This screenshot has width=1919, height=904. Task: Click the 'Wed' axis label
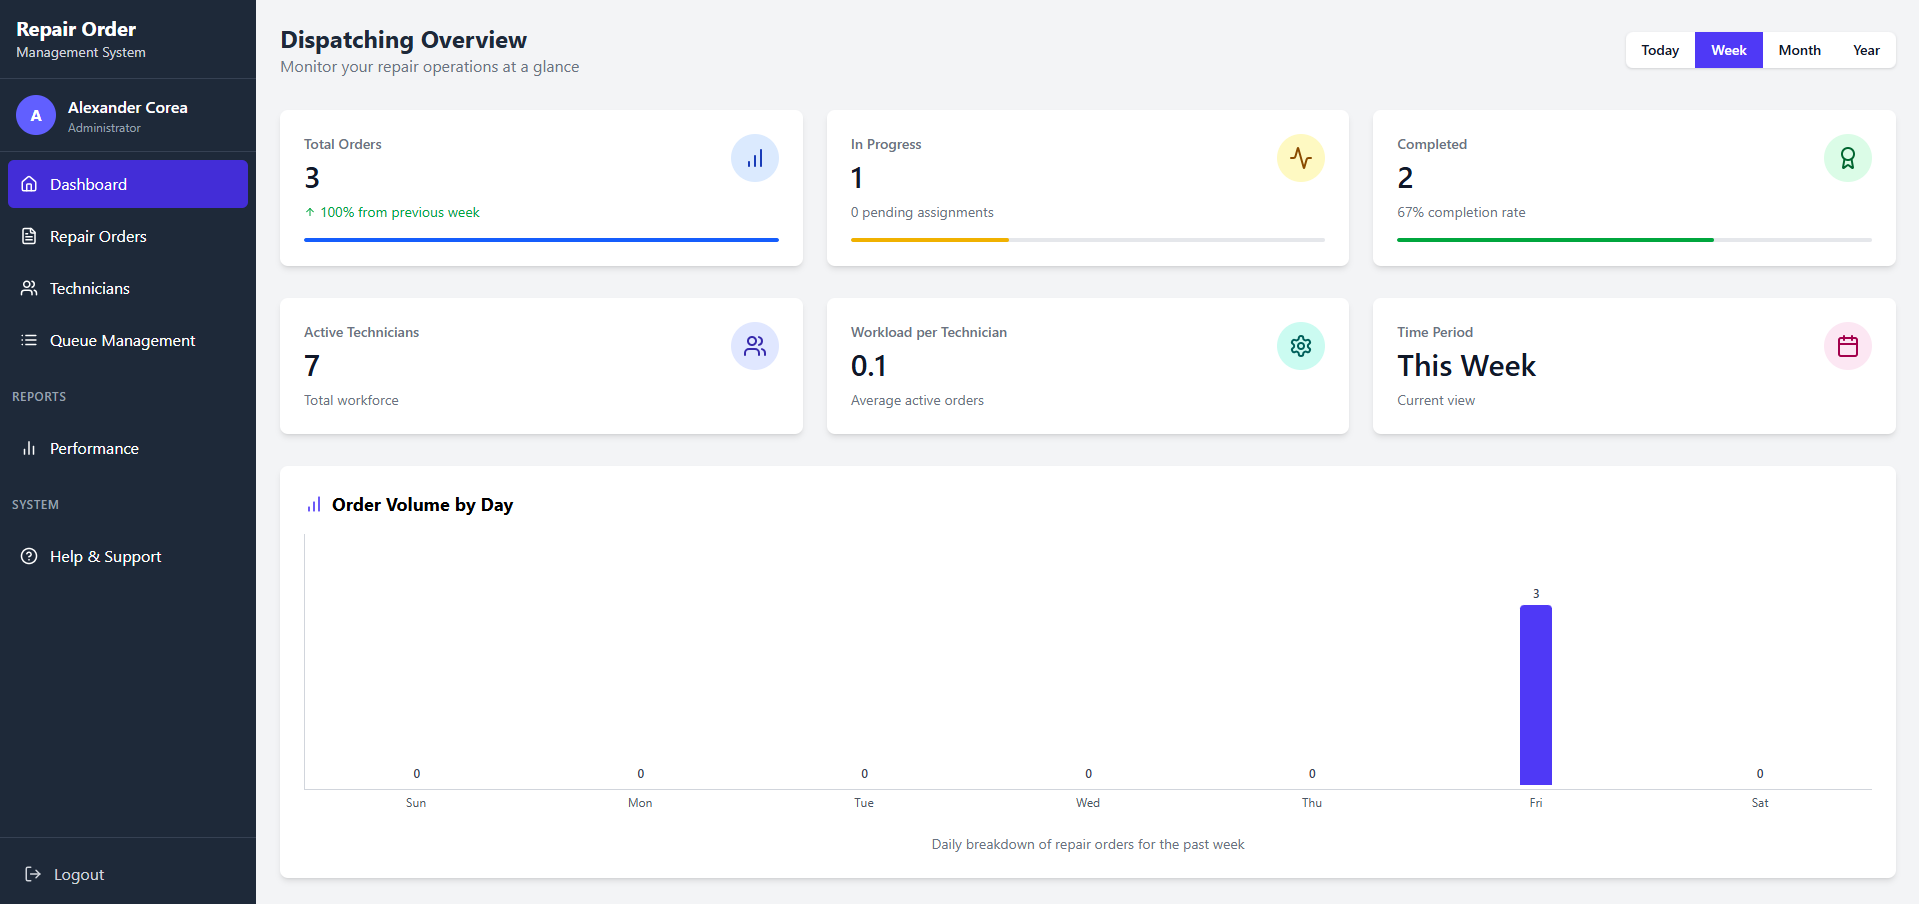click(1088, 803)
